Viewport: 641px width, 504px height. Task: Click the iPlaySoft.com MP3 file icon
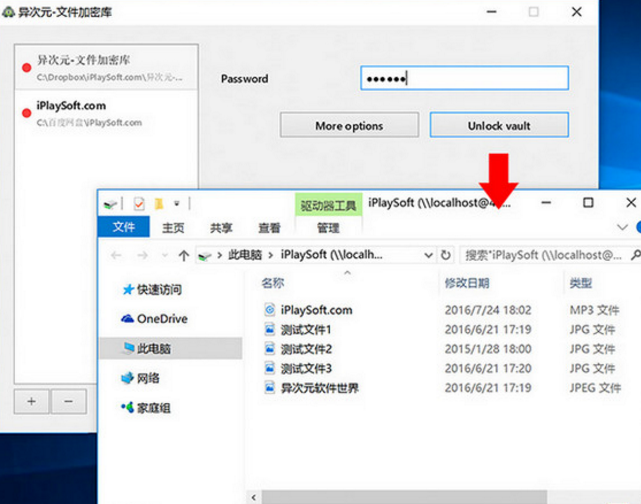click(269, 310)
